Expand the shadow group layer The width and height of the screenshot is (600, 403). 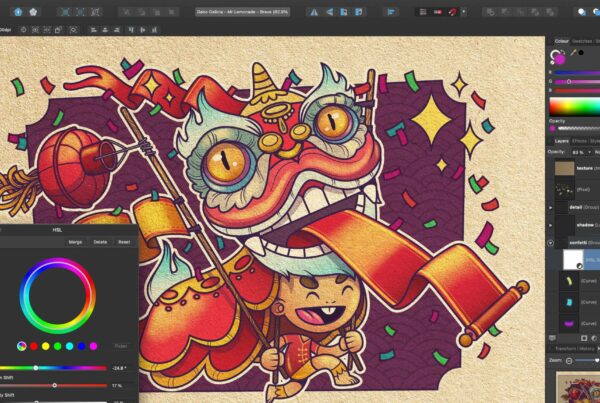pos(551,225)
